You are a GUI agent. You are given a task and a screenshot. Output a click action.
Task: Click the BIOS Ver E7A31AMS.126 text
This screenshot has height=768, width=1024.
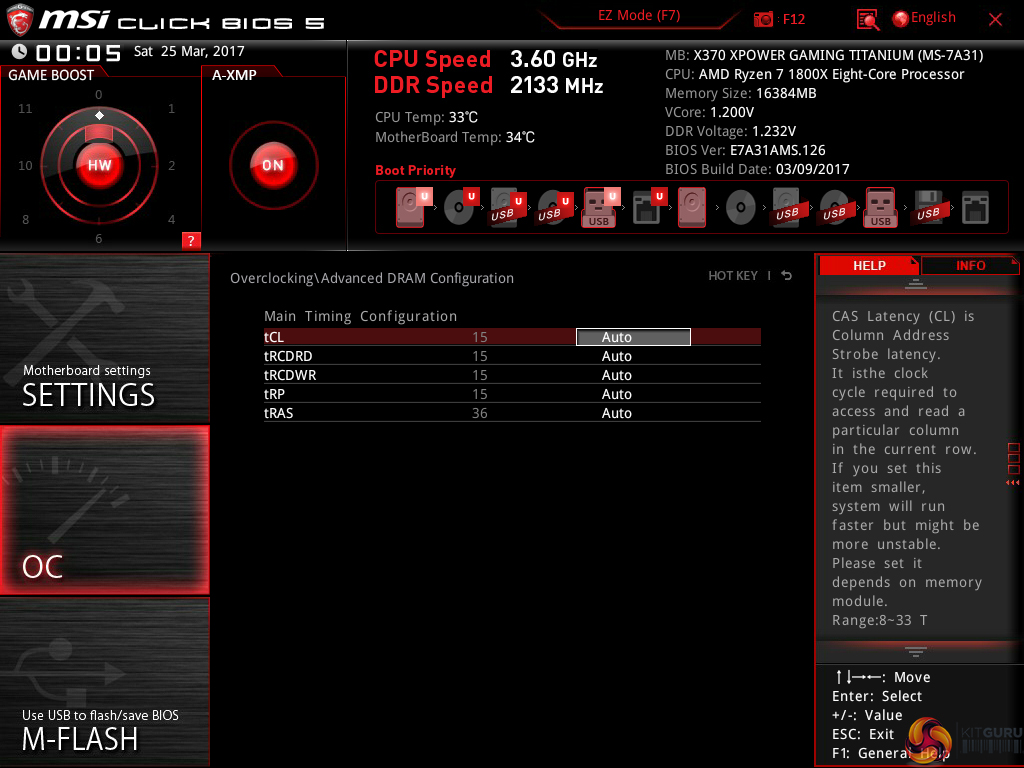(x=745, y=150)
